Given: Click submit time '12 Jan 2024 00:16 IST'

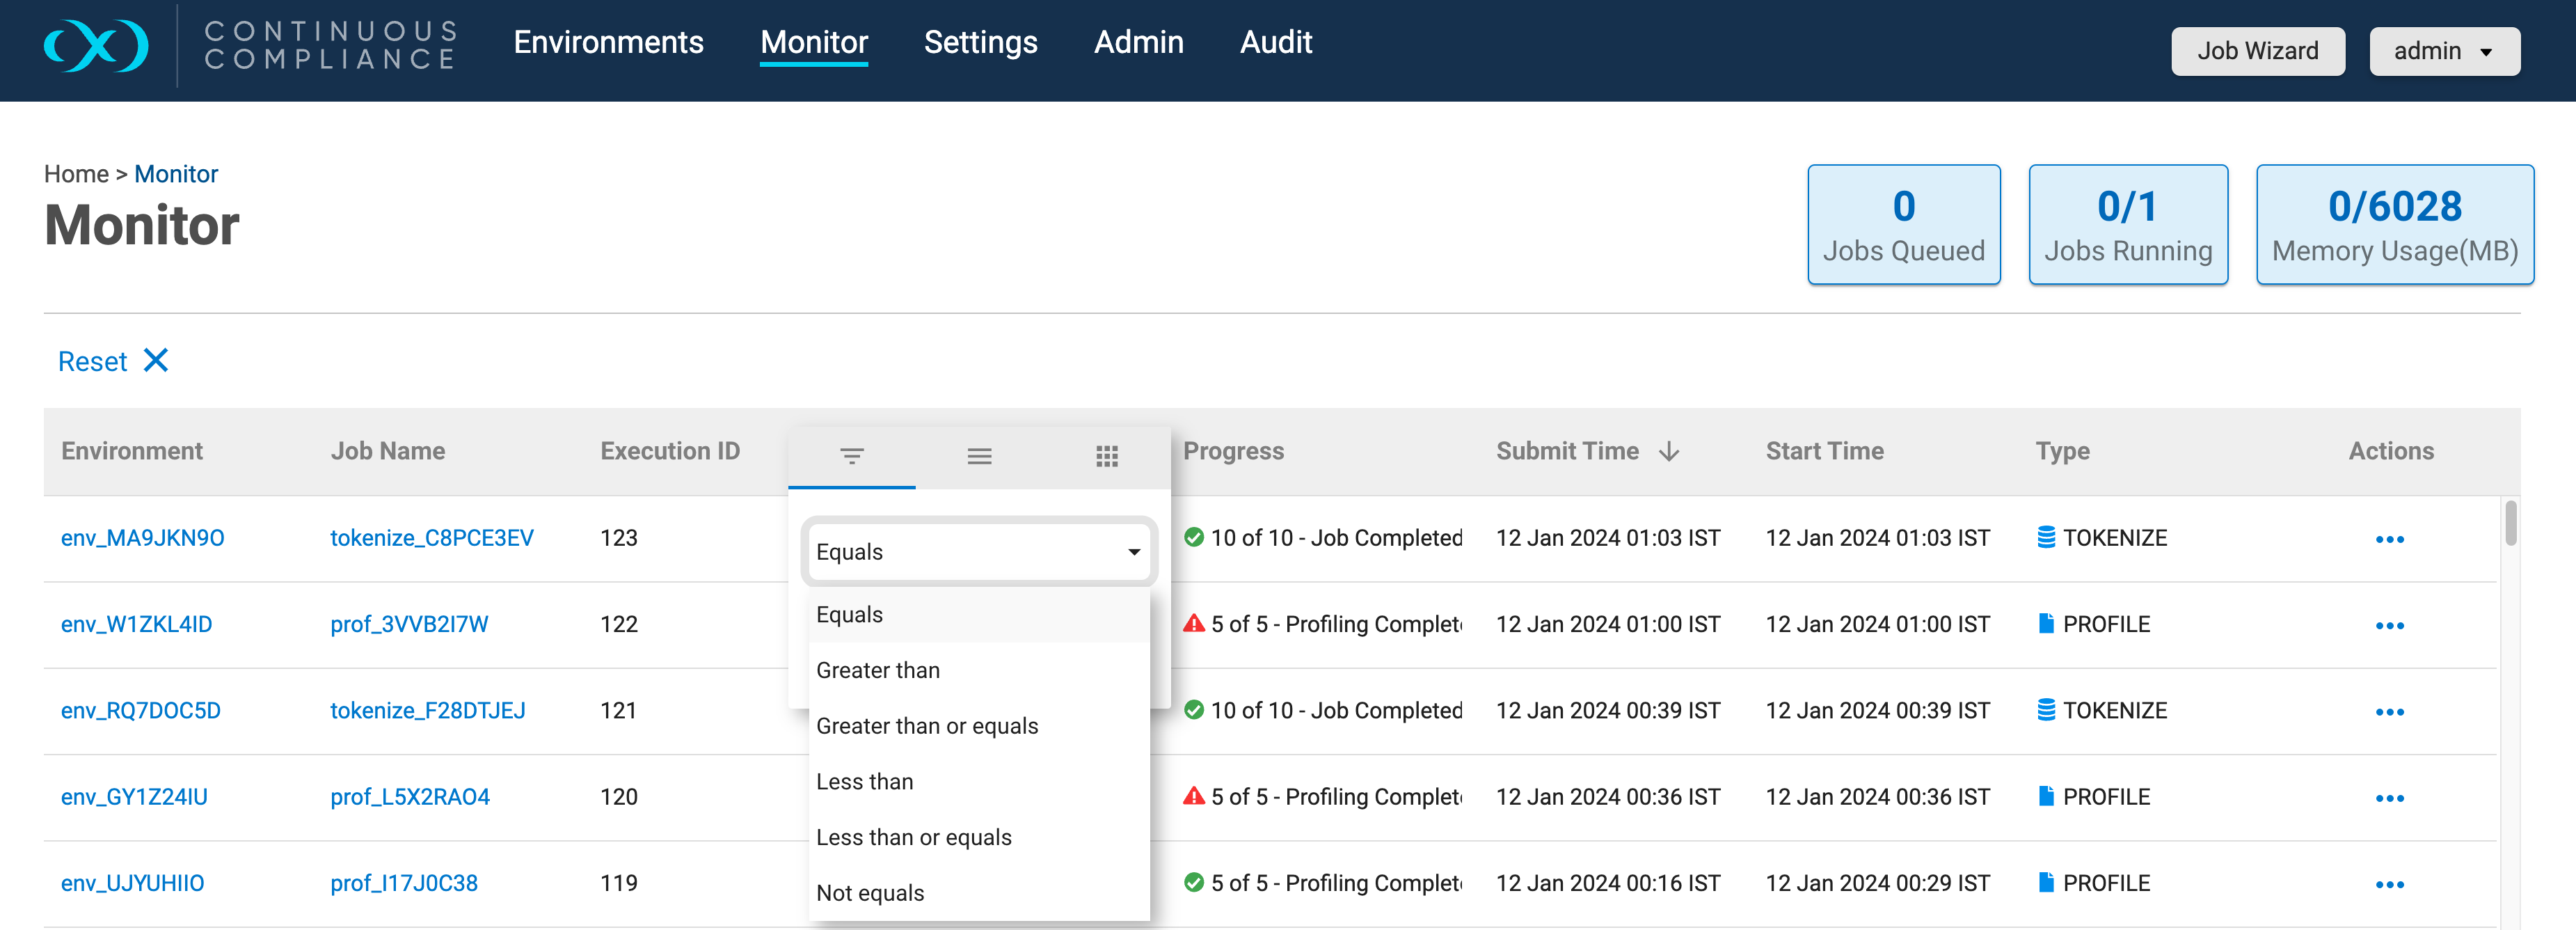Looking at the screenshot, I should point(1608,883).
